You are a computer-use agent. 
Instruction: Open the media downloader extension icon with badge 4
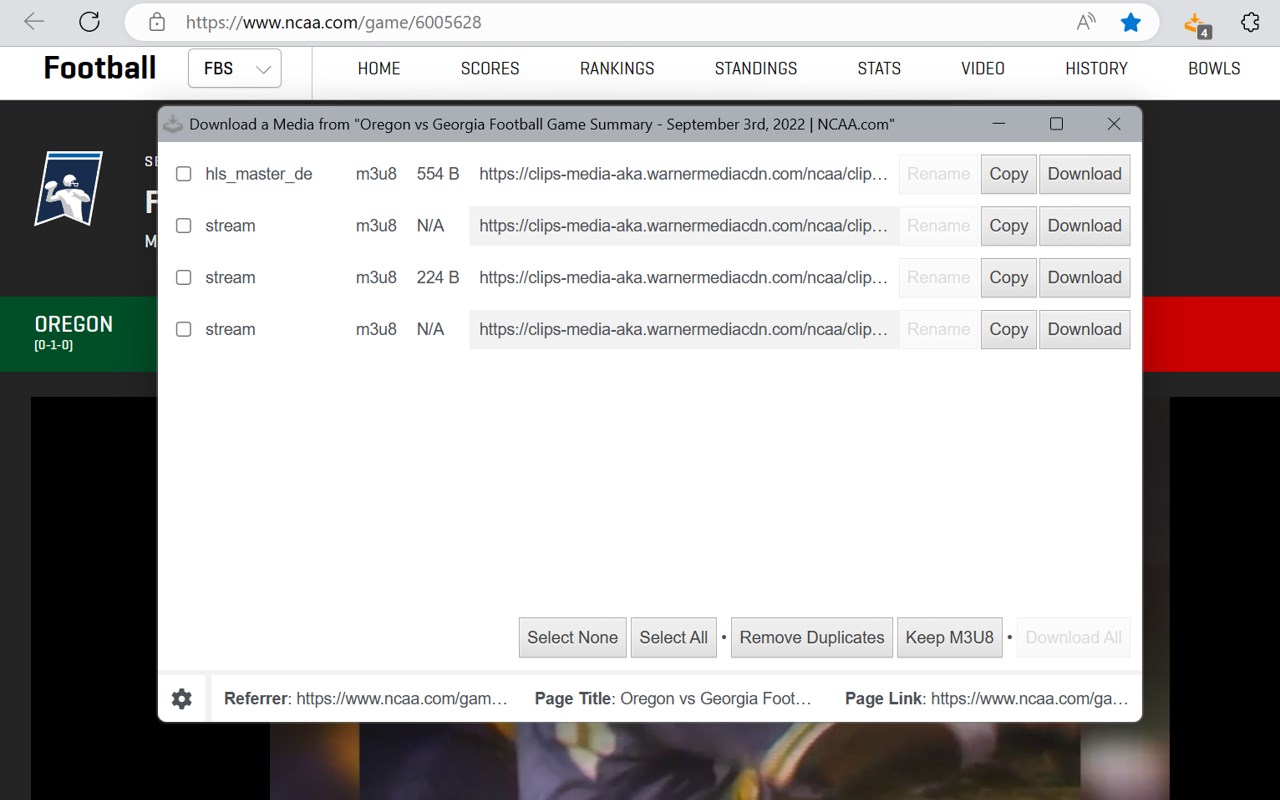point(1197,24)
